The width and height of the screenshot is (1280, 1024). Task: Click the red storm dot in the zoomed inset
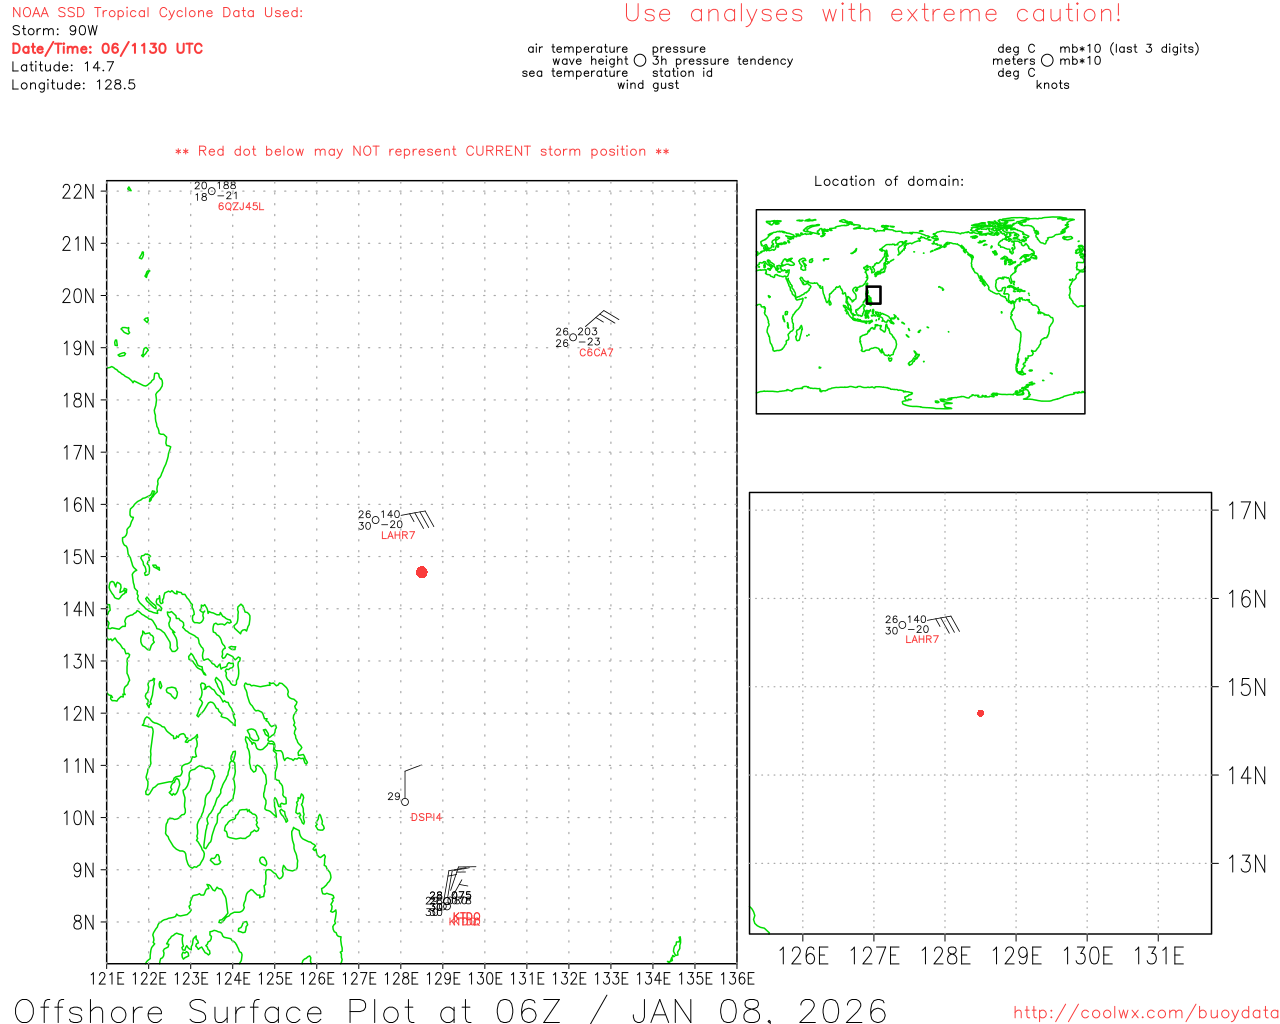[980, 713]
